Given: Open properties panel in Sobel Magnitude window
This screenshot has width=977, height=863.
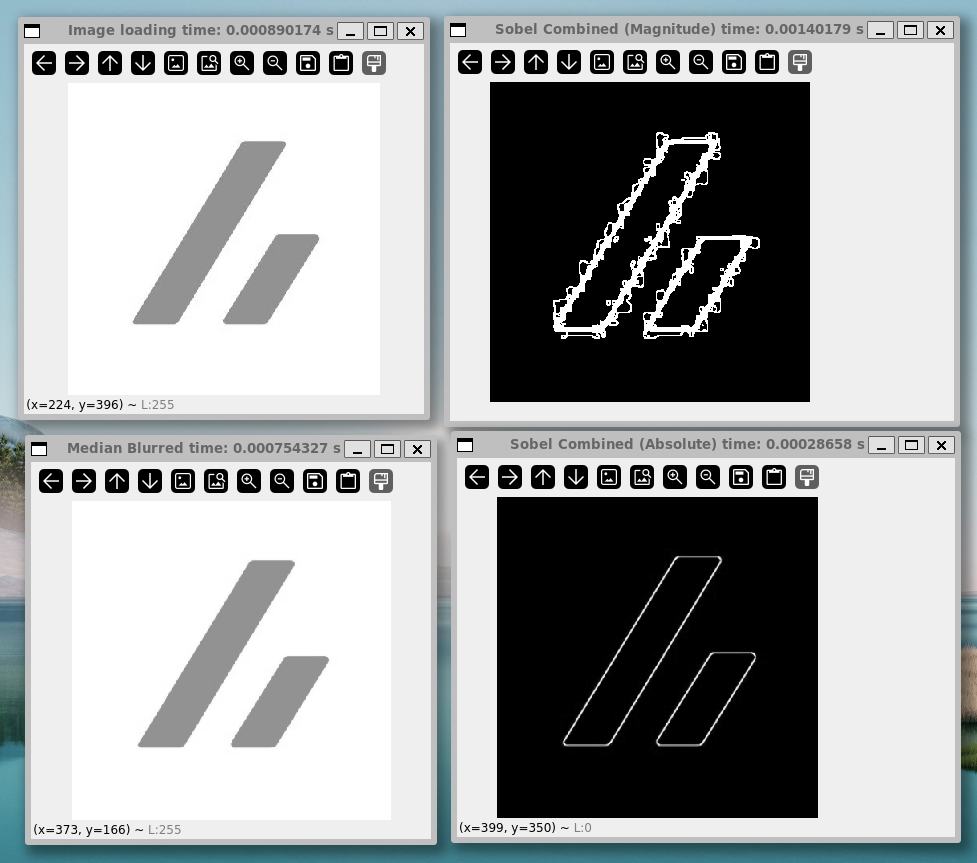Looking at the screenshot, I should click(800, 62).
